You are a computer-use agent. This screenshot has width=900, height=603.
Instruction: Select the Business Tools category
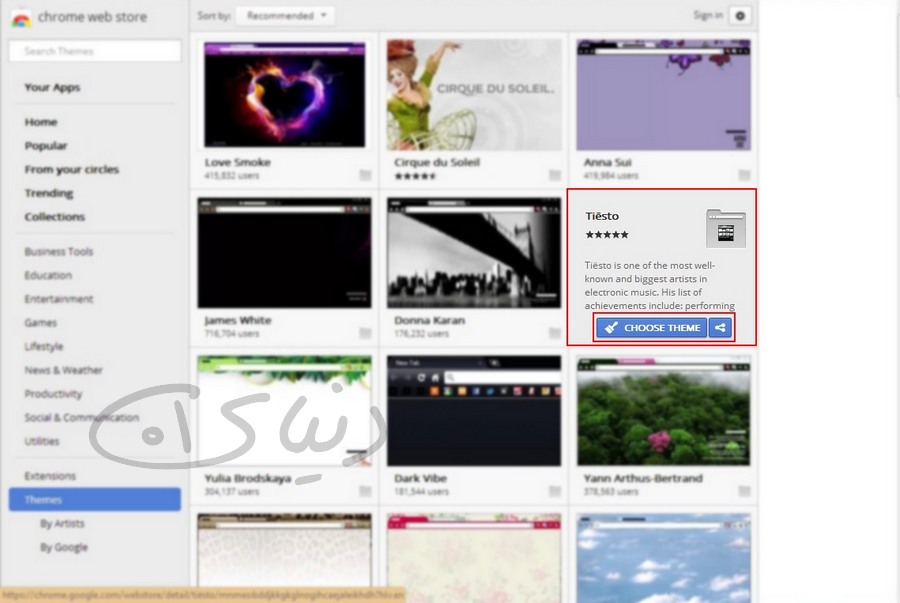pyautogui.click(x=59, y=251)
